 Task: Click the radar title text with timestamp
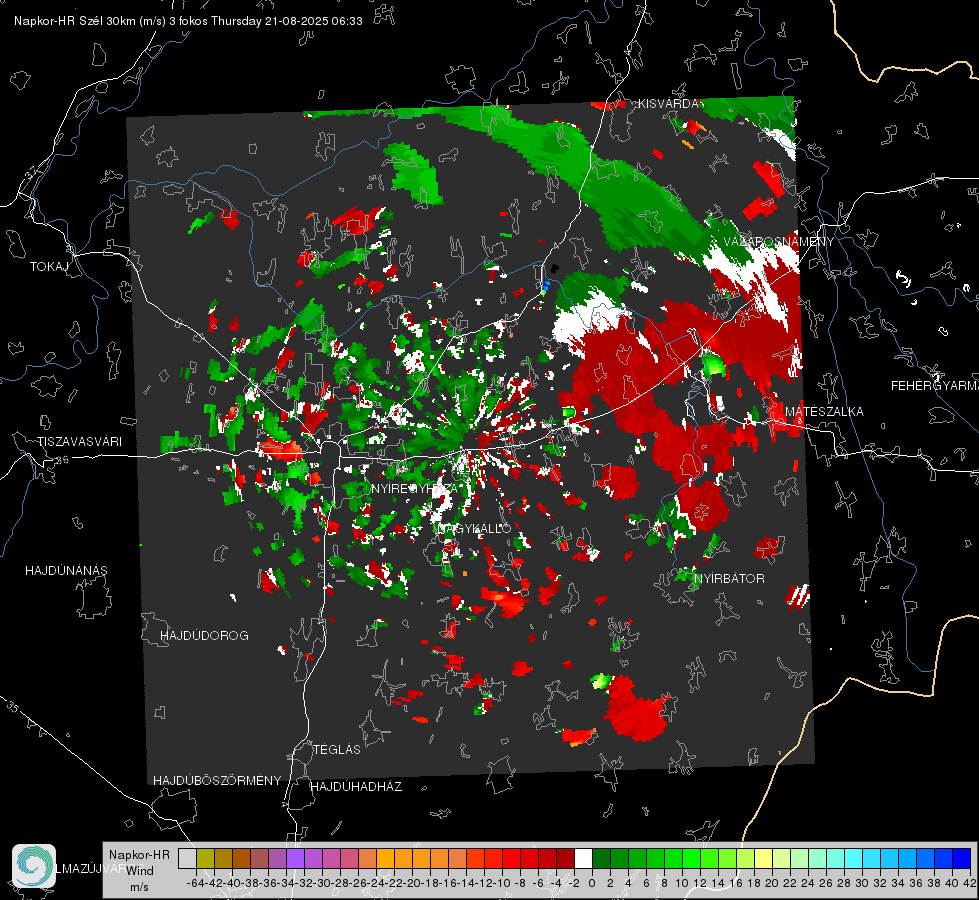188,21
